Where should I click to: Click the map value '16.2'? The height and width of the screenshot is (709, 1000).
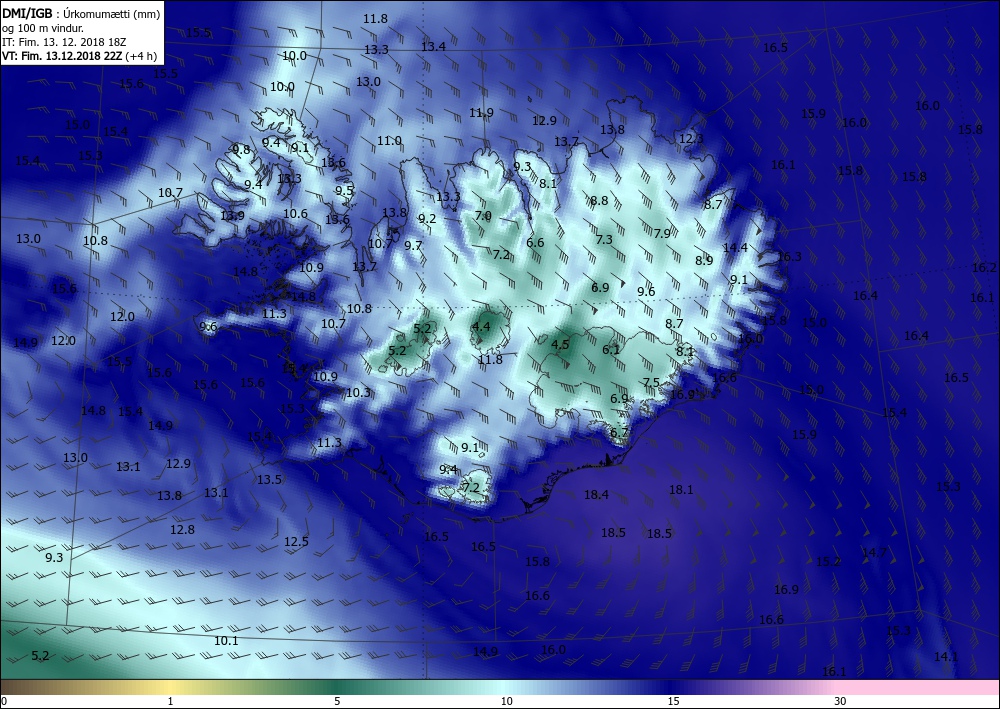coord(984,268)
